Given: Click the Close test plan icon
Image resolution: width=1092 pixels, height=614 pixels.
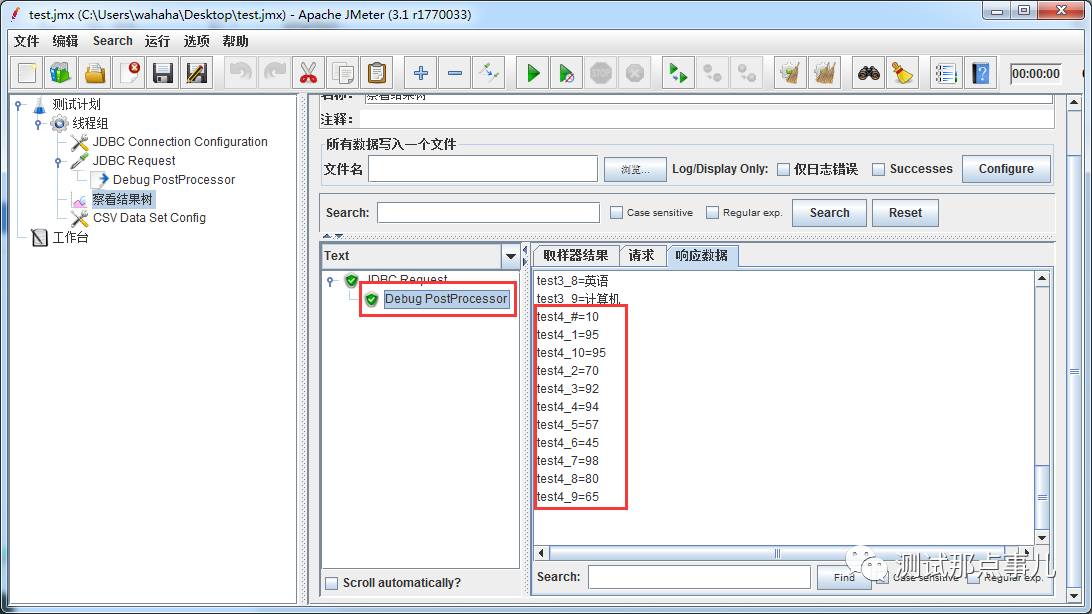Looking at the screenshot, I should [130, 72].
